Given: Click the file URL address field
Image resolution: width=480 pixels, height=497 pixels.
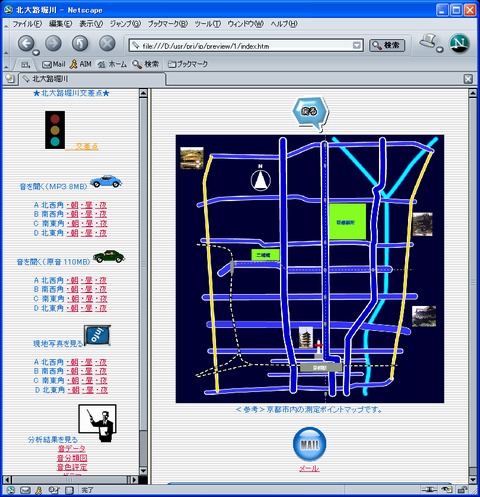Looking at the screenshot, I should 241,46.
